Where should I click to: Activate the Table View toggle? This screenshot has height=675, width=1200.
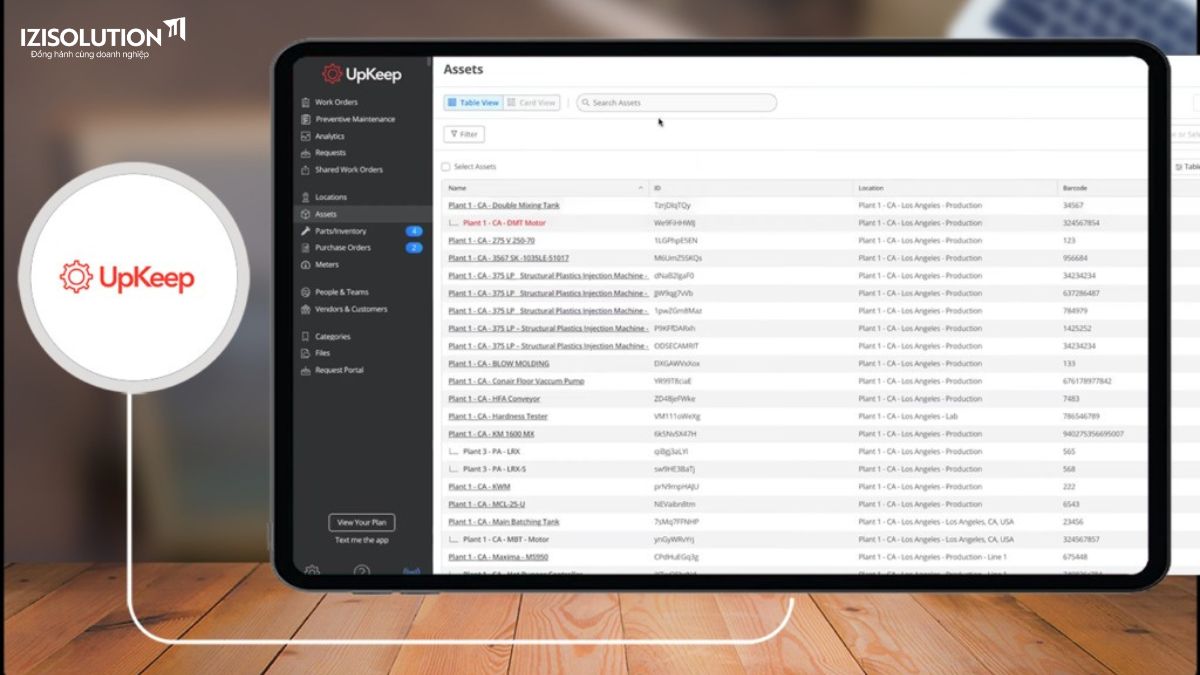pyautogui.click(x=473, y=103)
